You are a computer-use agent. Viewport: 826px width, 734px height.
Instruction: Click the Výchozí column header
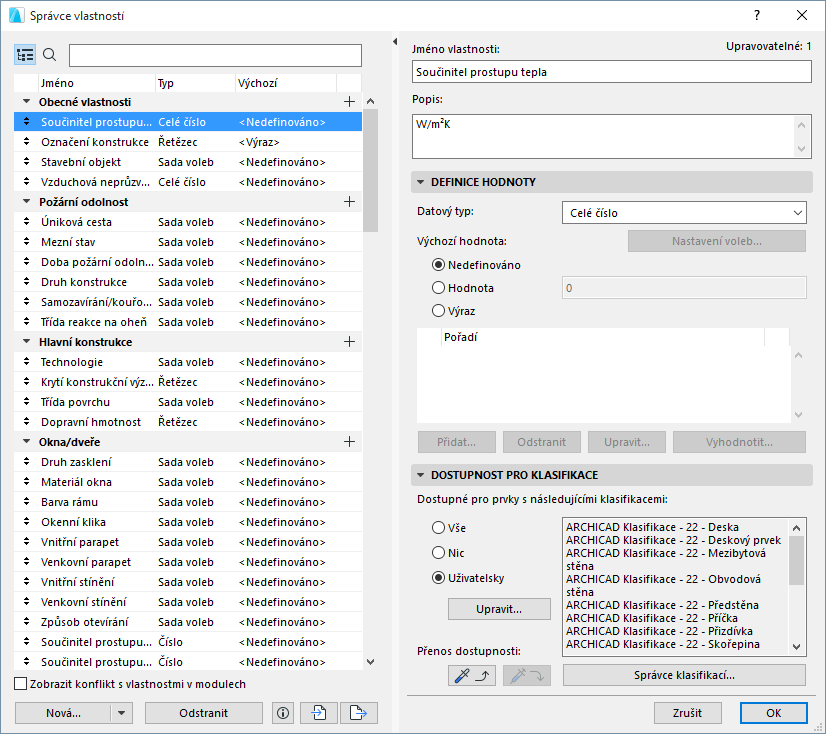(286, 83)
